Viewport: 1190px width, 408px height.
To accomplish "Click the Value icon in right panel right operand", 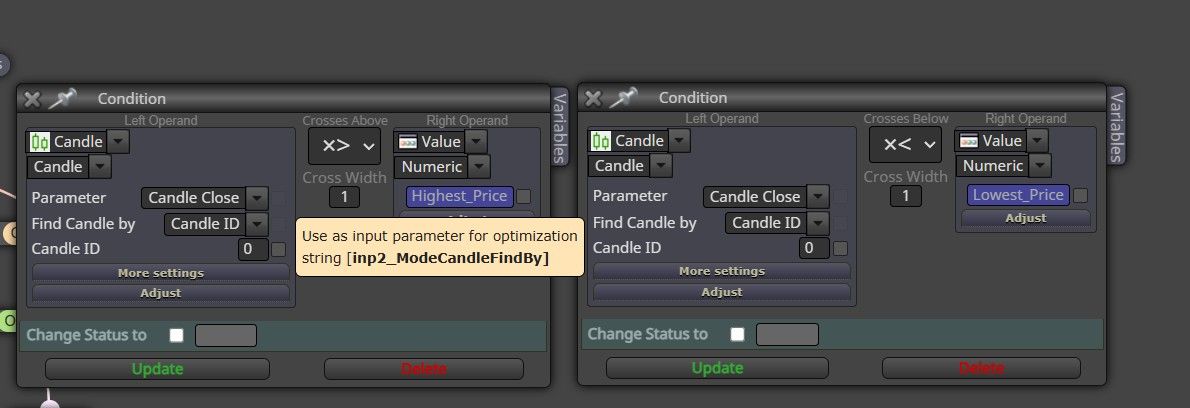I will (x=969, y=141).
